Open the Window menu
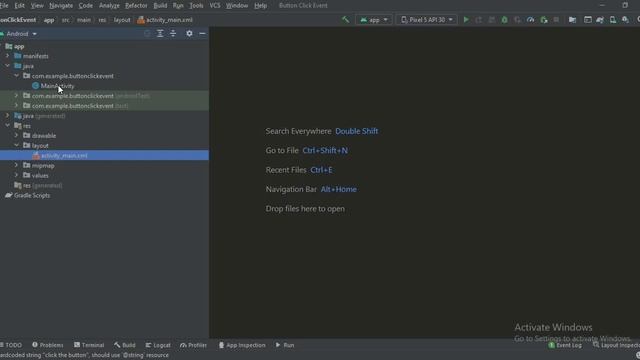The height and width of the screenshot is (360, 640). 237,6
